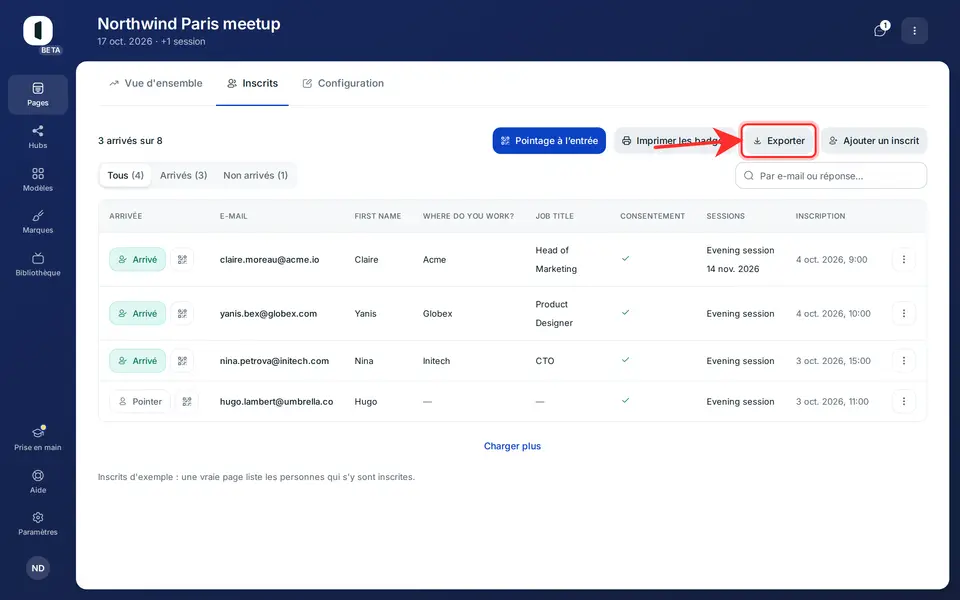The image size is (960, 600).
Task: Select the Inscrits tab
Action: tap(252, 83)
